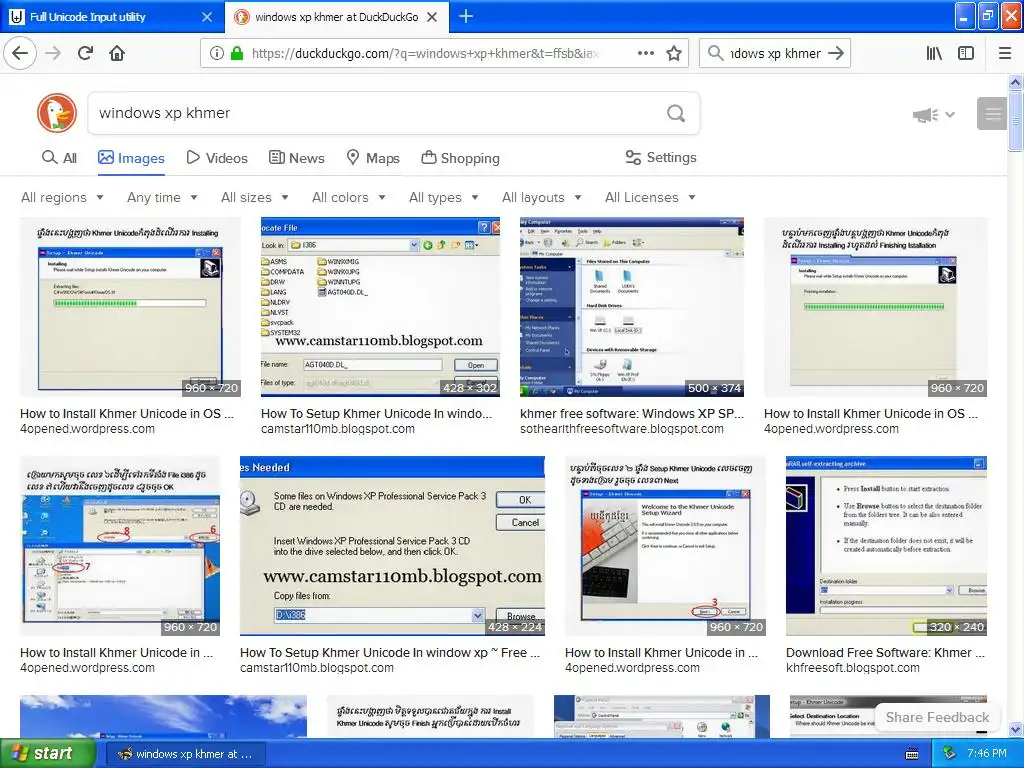Screen dimensions: 1024x768
Task: Open the megaphone news dropdown
Action: pyautogui.click(x=934, y=115)
